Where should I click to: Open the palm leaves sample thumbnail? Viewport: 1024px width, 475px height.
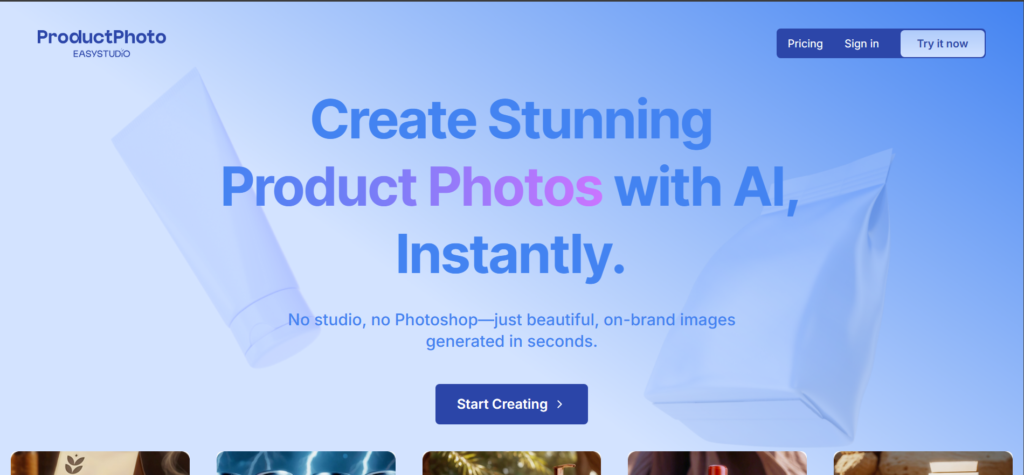click(511, 463)
